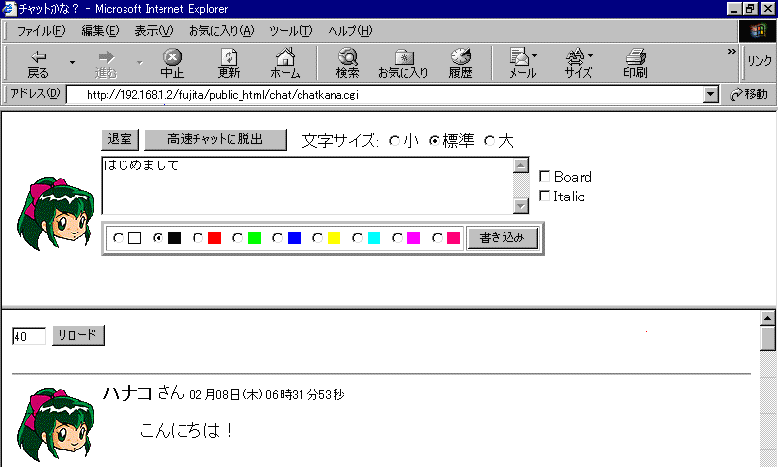This screenshot has height=467, width=778.
Task: Open the ツール(T) menu
Action: (x=290, y=31)
